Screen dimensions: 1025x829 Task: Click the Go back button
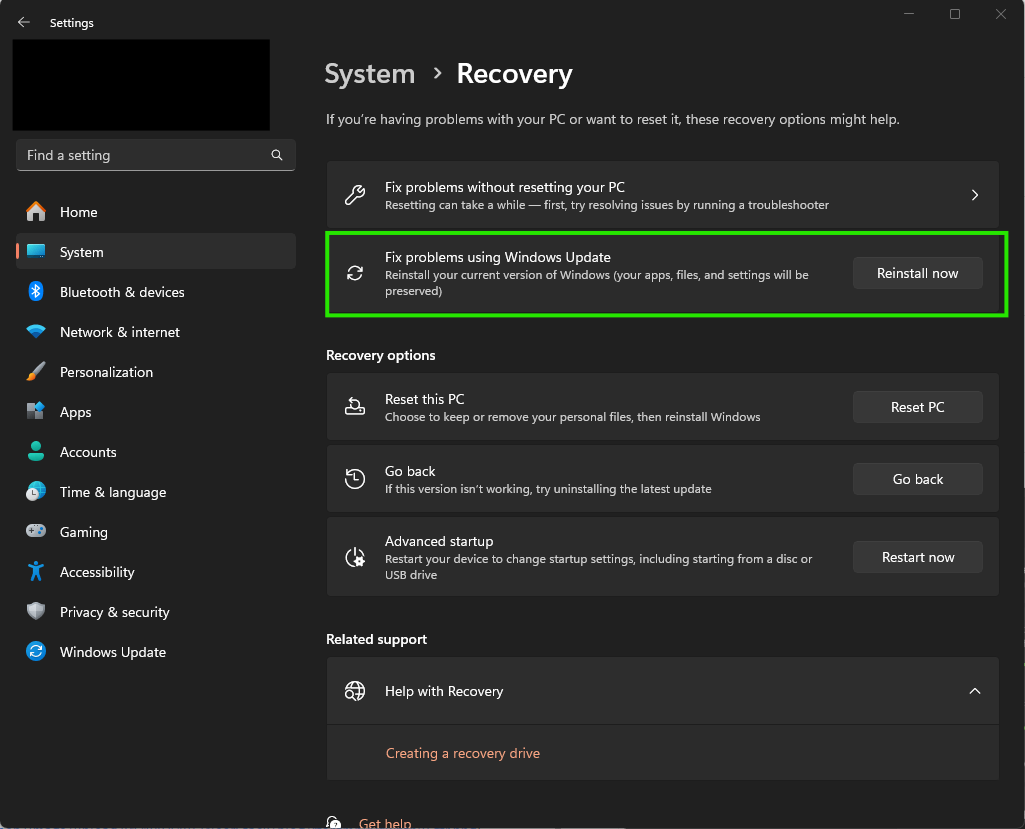point(917,479)
